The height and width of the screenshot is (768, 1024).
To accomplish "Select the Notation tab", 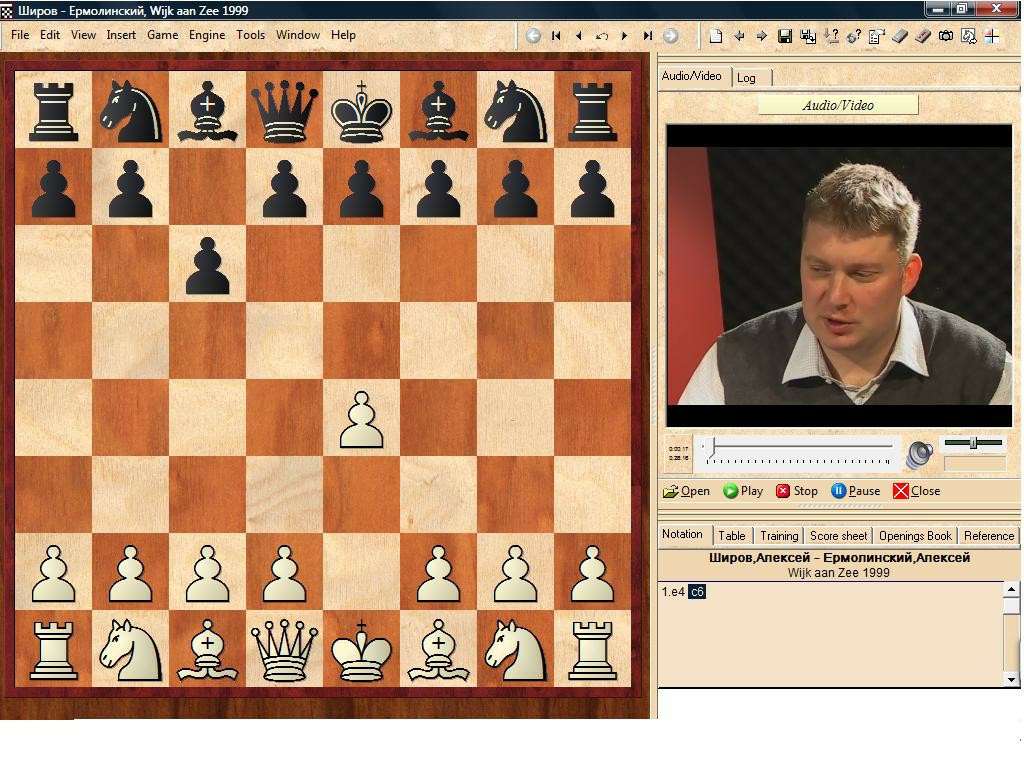I will (x=682, y=534).
